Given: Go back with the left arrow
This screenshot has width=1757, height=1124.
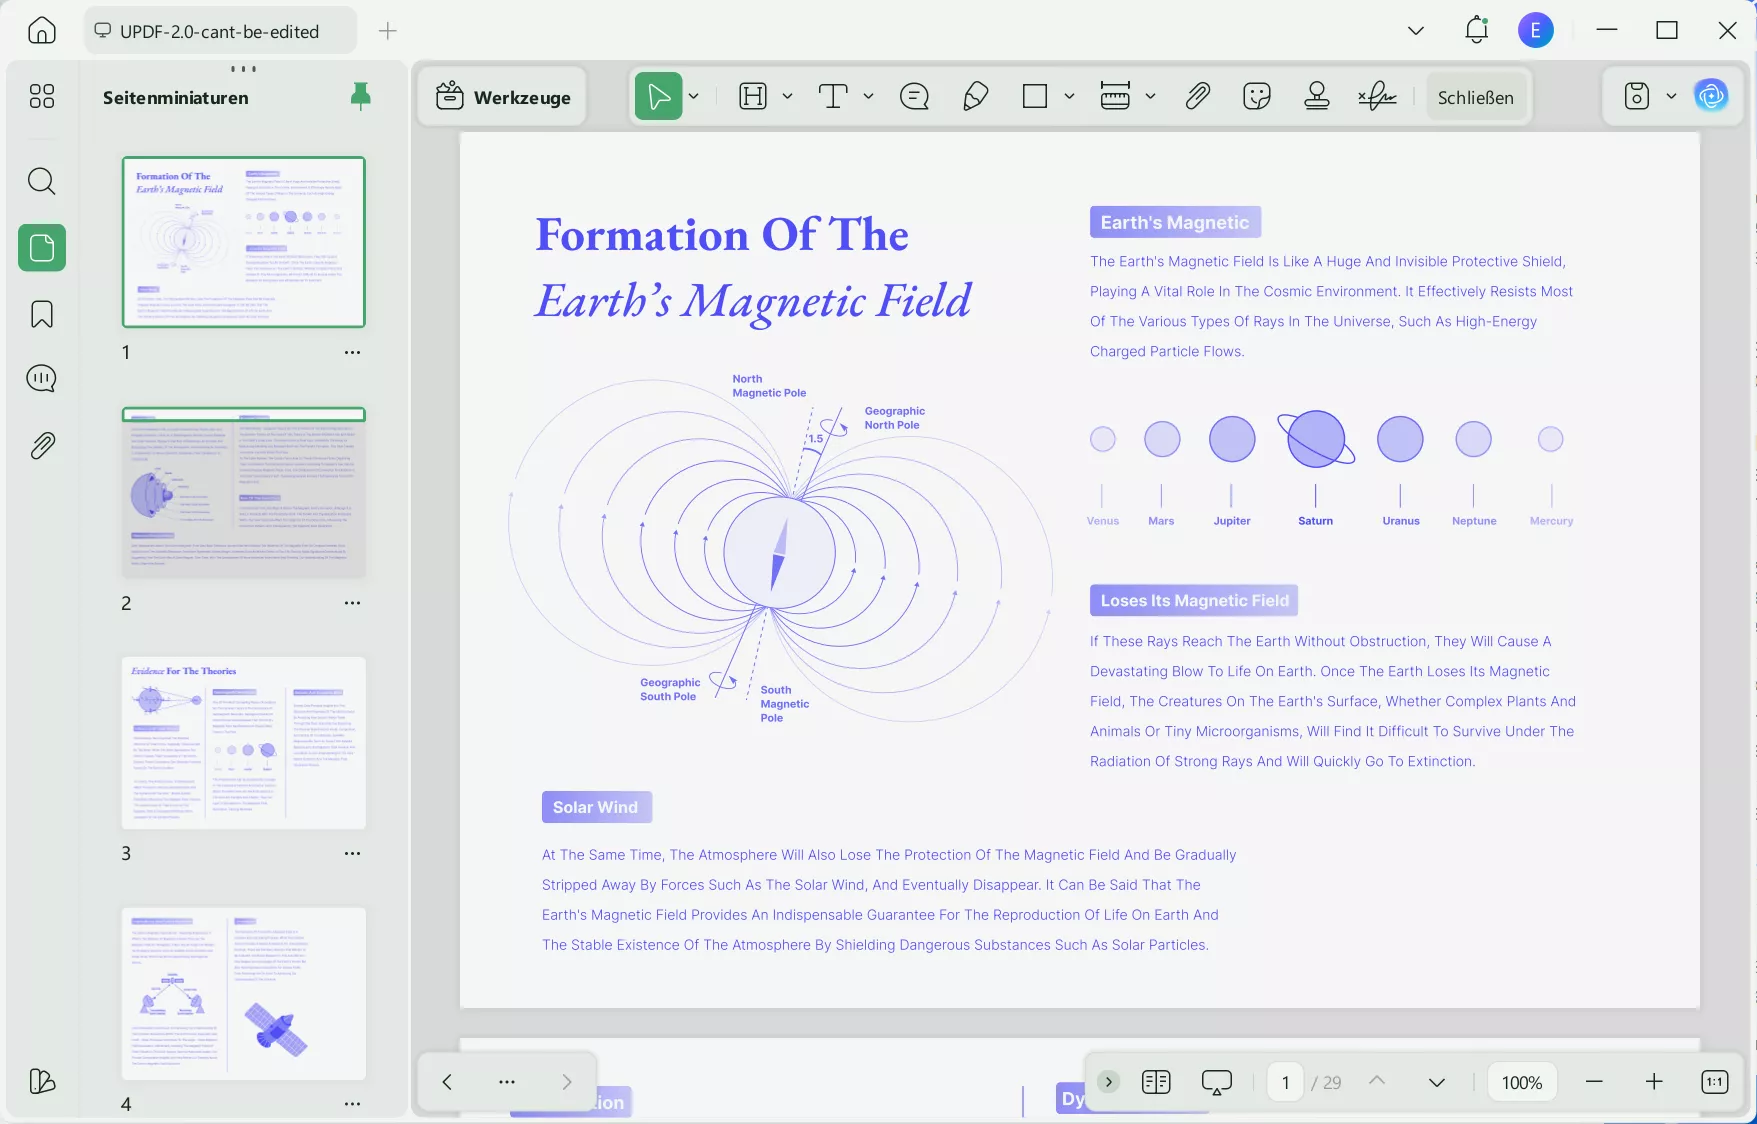Looking at the screenshot, I should coord(447,1082).
